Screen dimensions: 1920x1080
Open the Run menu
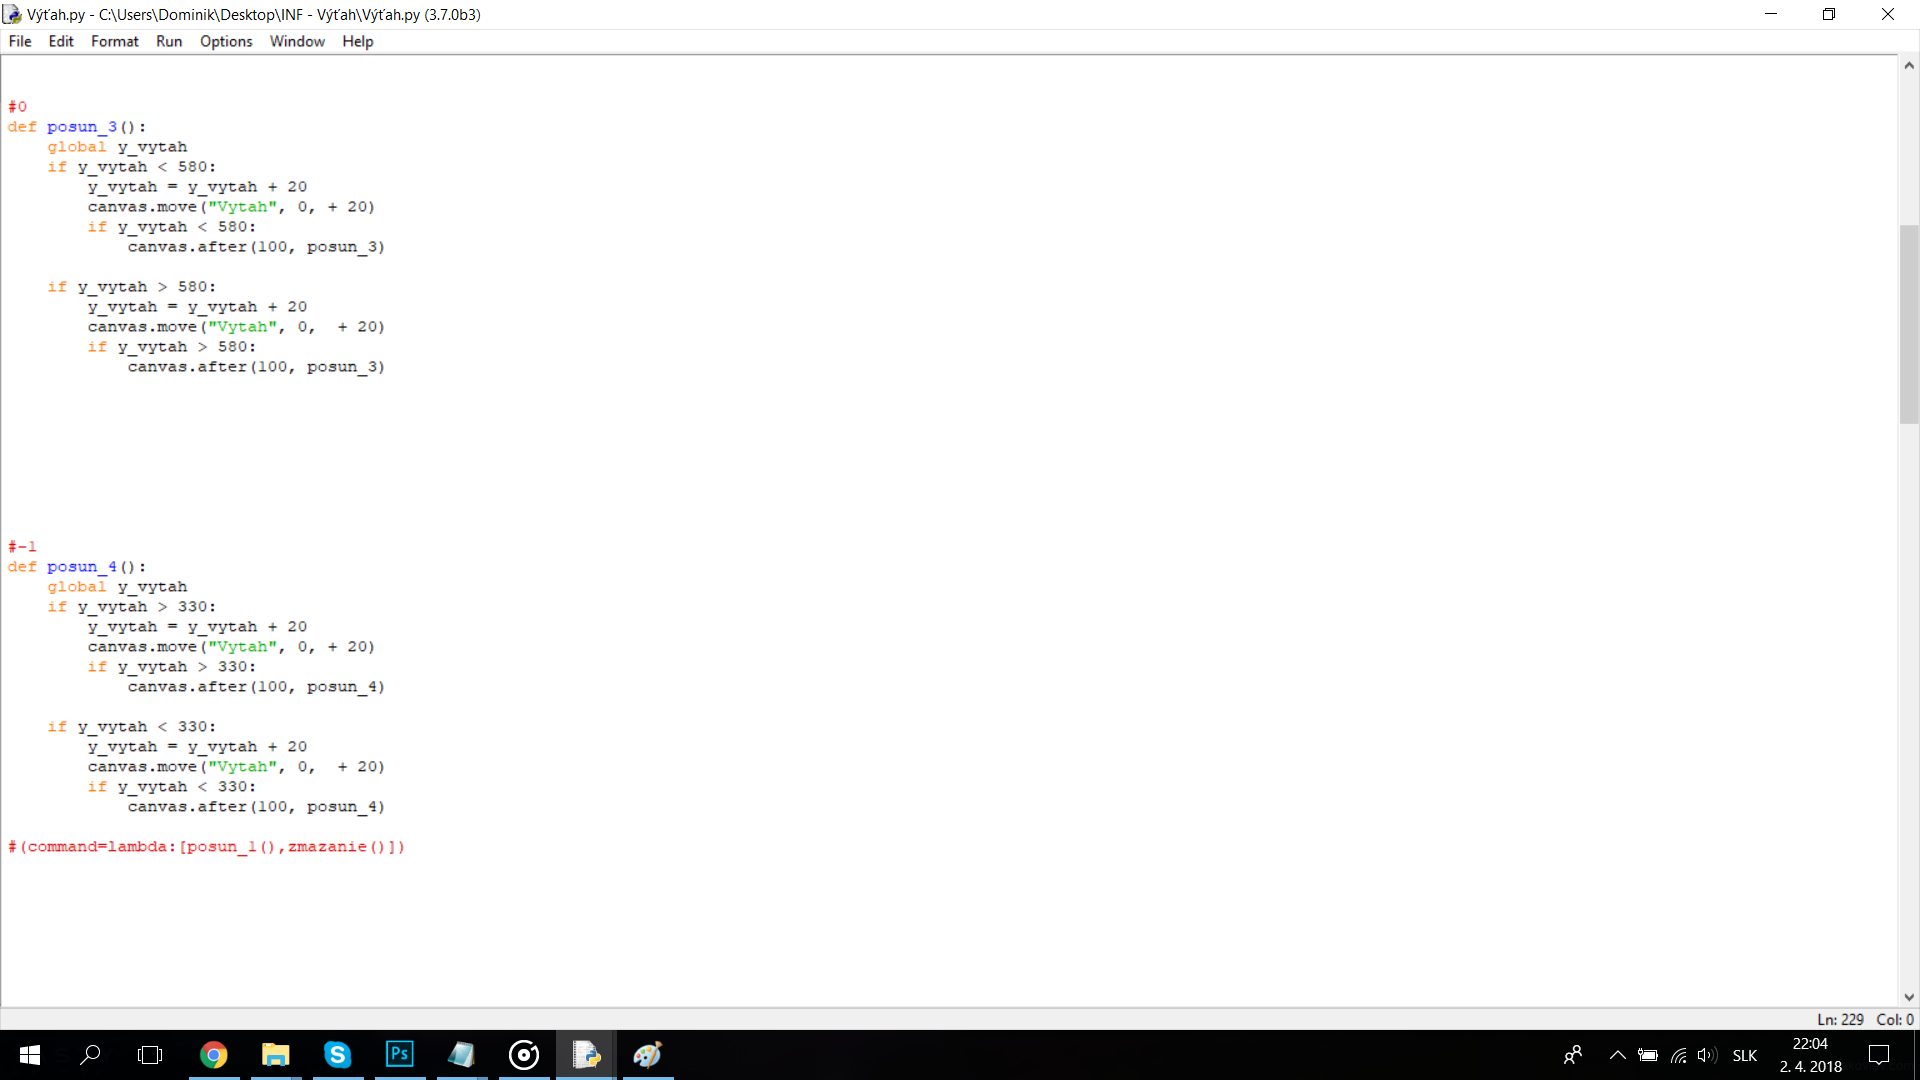click(x=169, y=41)
